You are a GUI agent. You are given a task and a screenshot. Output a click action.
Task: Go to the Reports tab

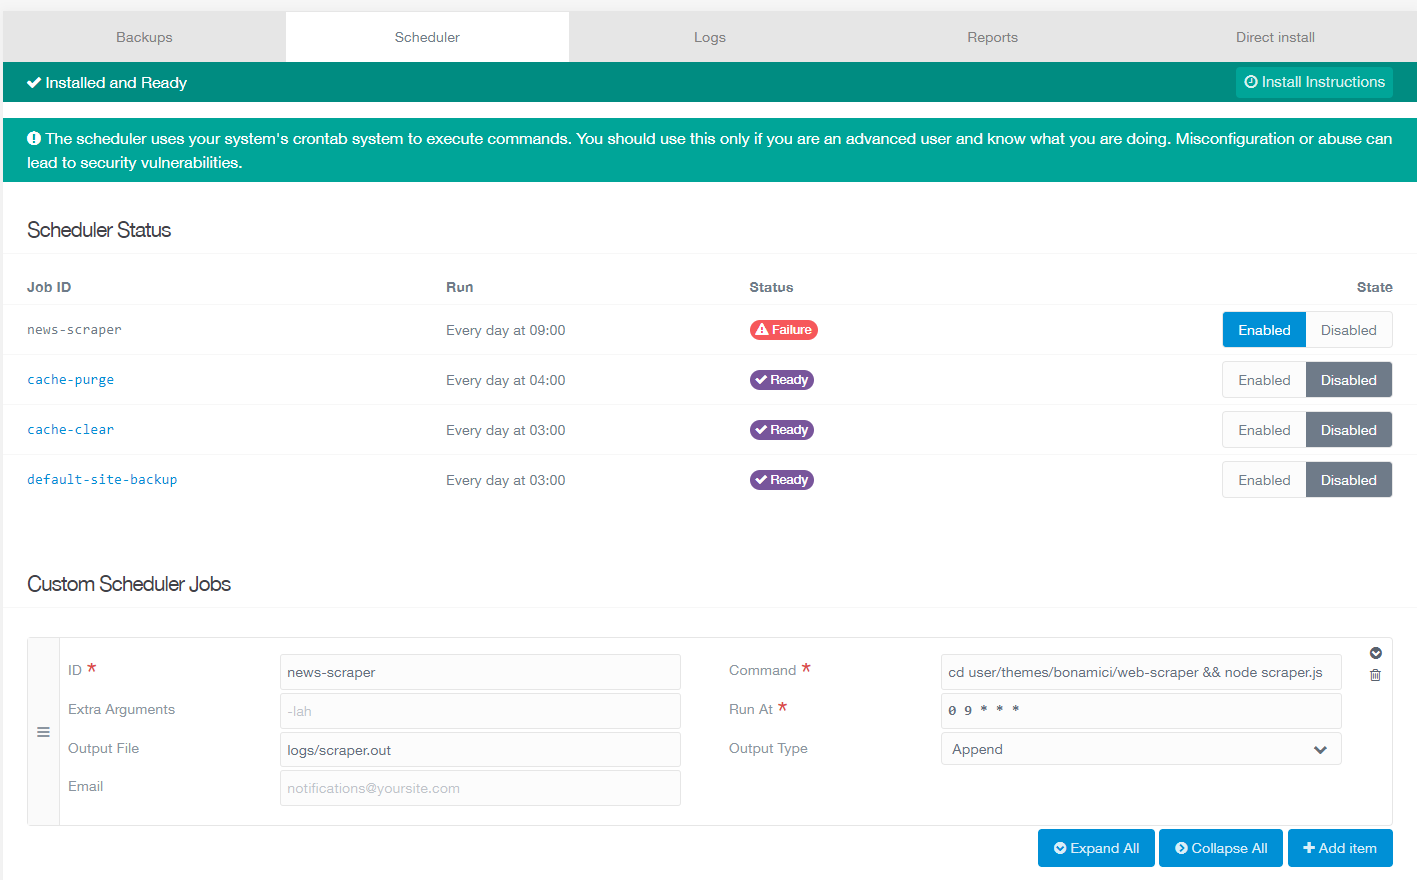coord(992,37)
